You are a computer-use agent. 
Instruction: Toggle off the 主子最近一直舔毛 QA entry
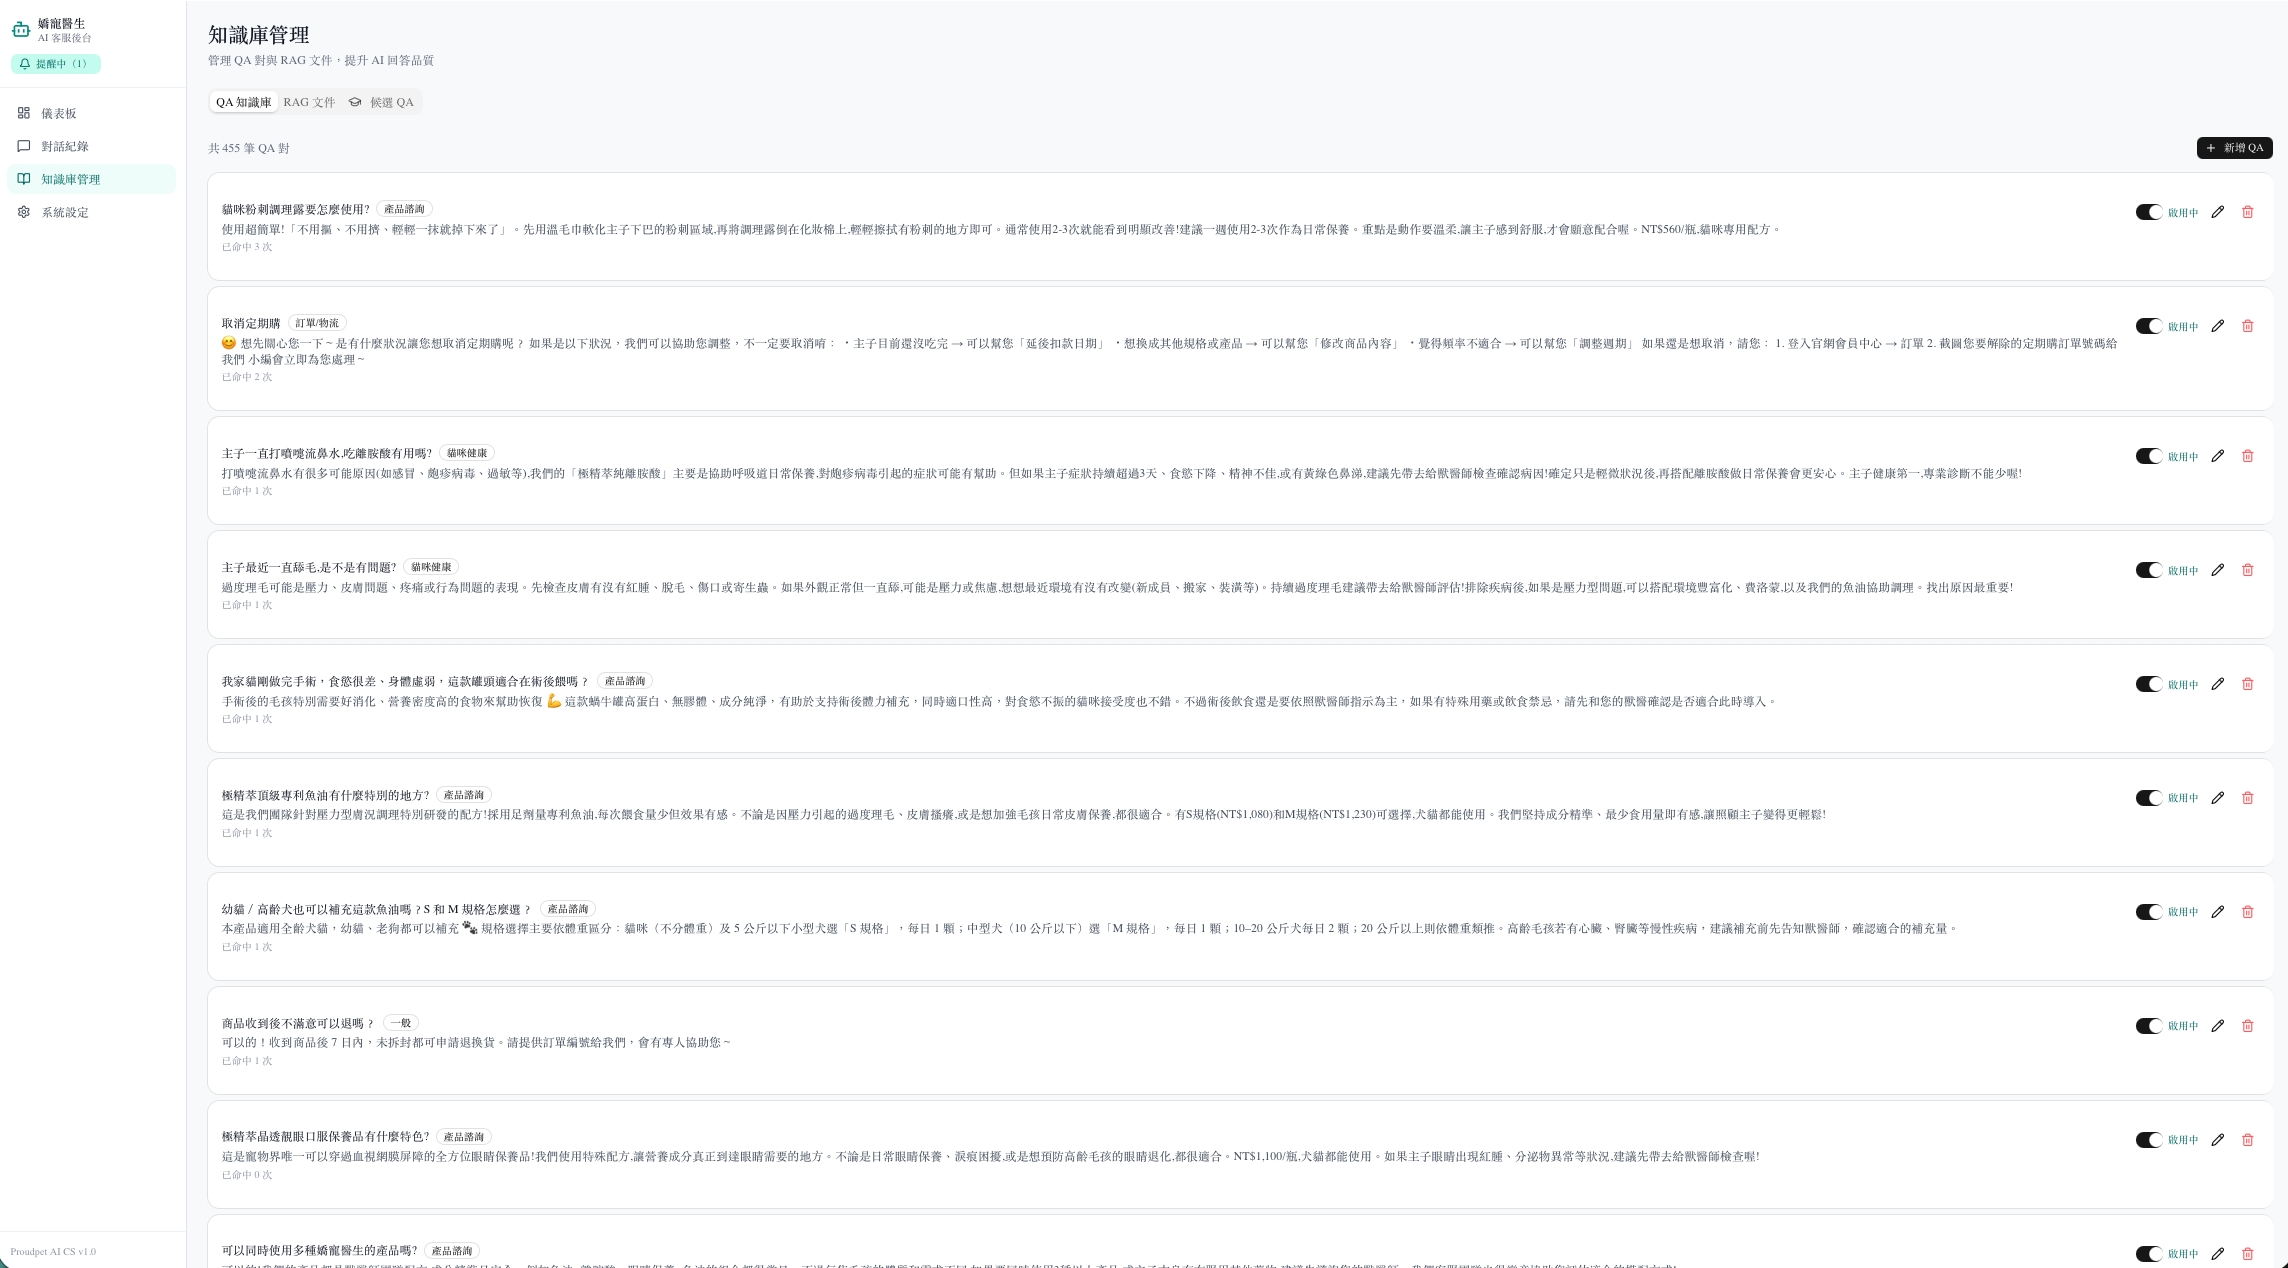[2148, 570]
